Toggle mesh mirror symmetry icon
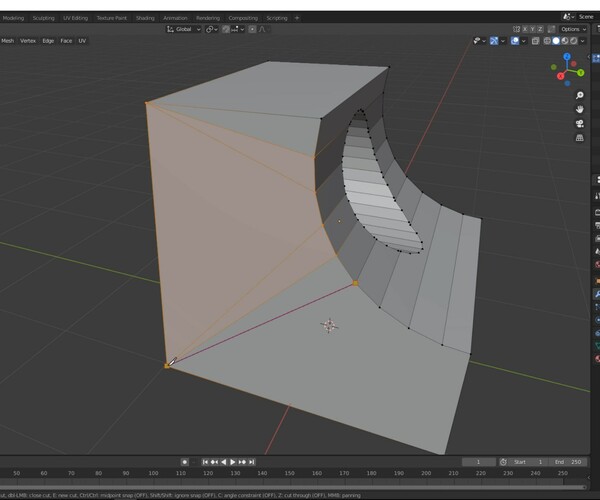Viewport: 600px width, 500px height. pos(516,29)
